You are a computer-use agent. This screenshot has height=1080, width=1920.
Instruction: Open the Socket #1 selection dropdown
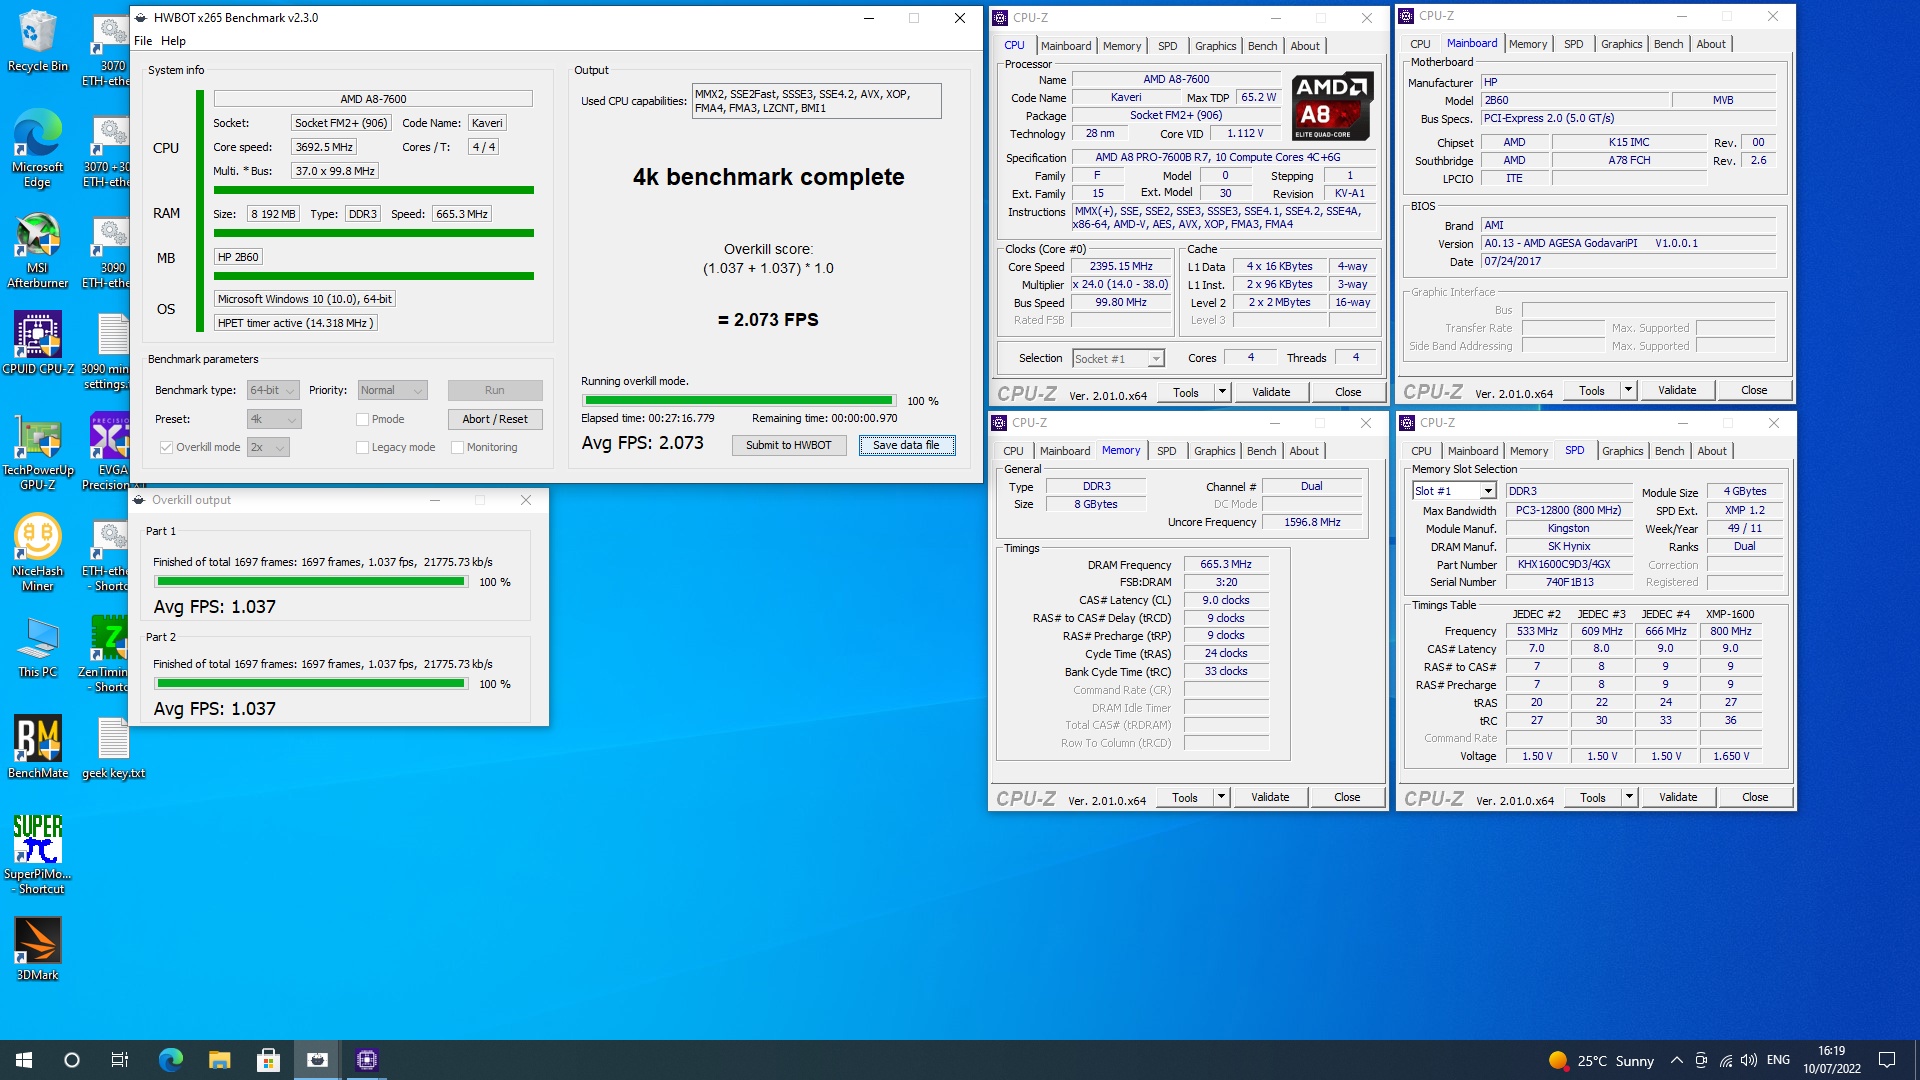pos(1118,358)
